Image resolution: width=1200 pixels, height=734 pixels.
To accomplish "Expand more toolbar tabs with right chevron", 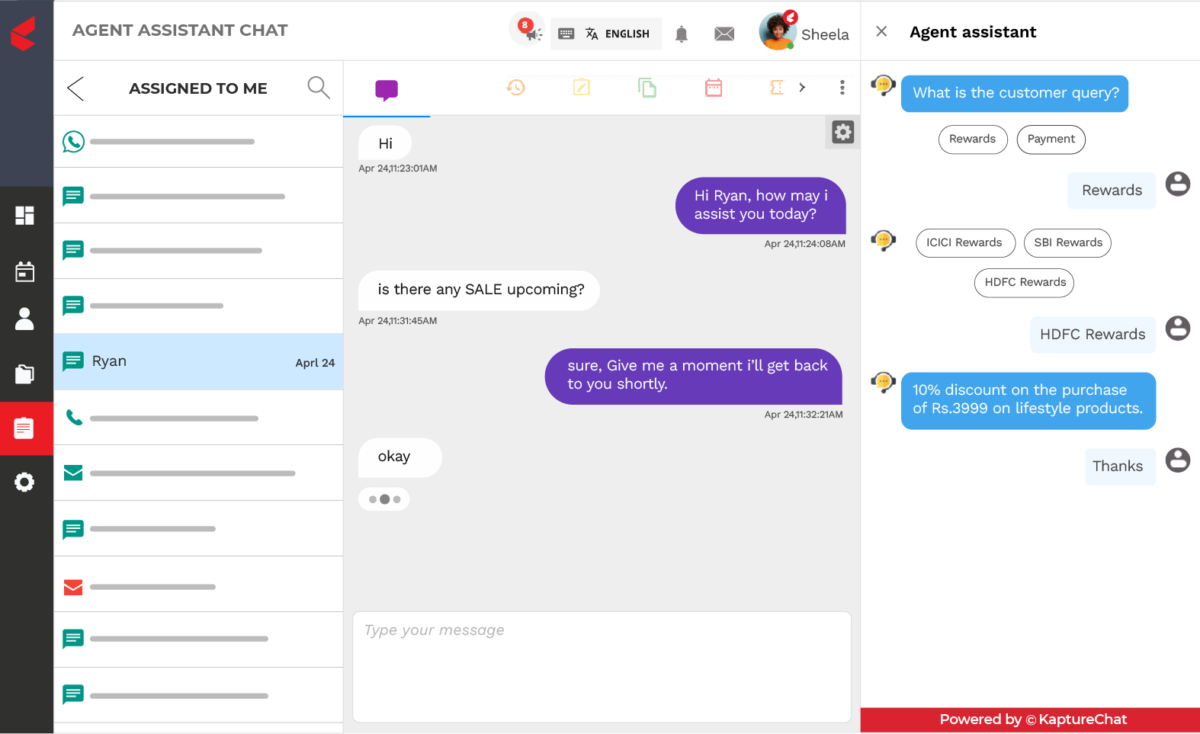I will 802,88.
